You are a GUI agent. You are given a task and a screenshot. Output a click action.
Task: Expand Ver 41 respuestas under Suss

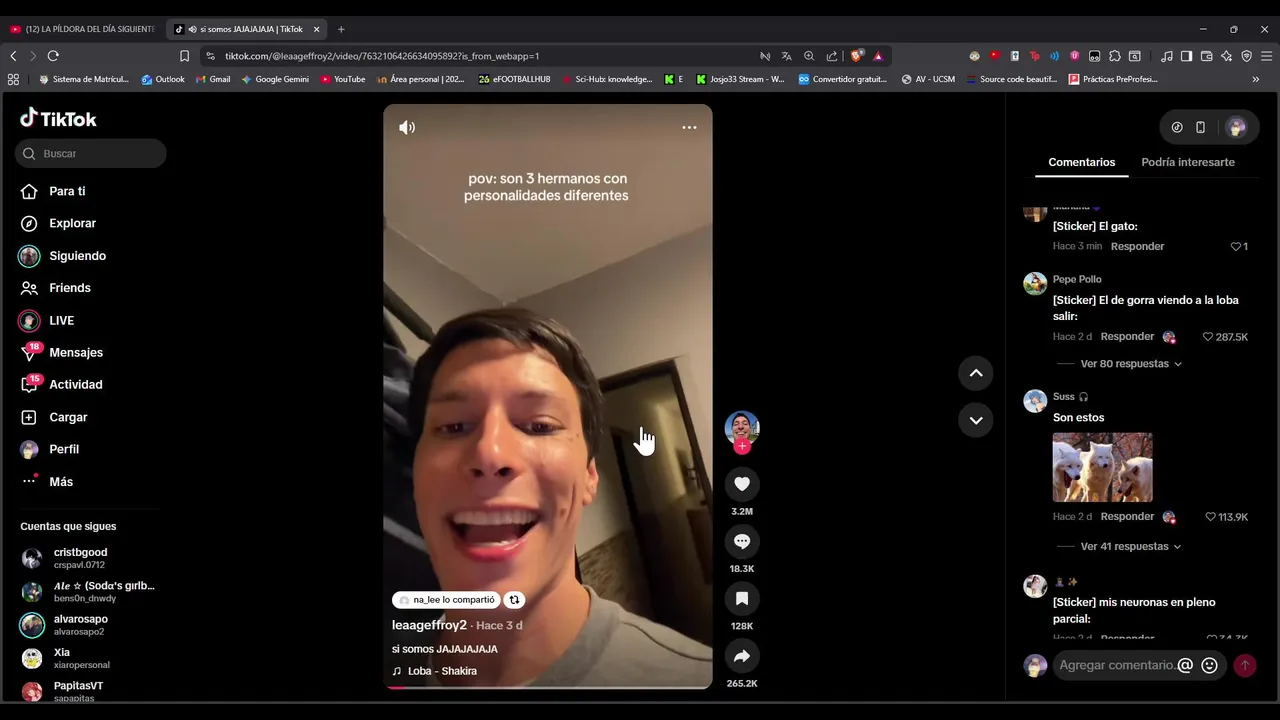(1131, 546)
